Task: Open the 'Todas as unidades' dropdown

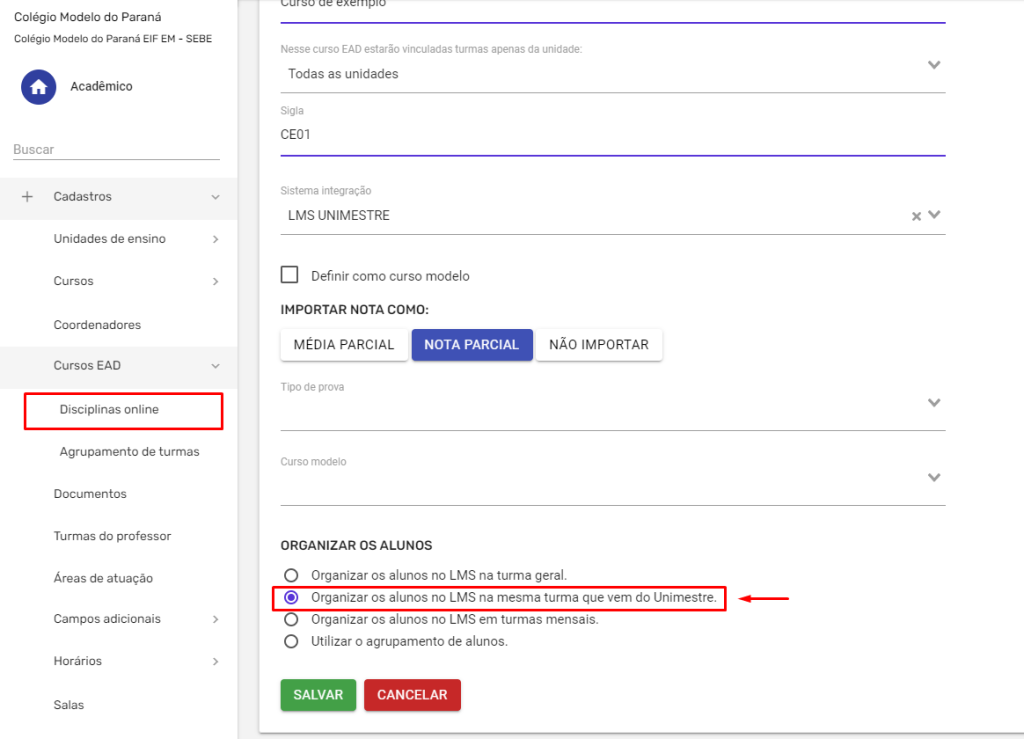Action: tap(934, 65)
